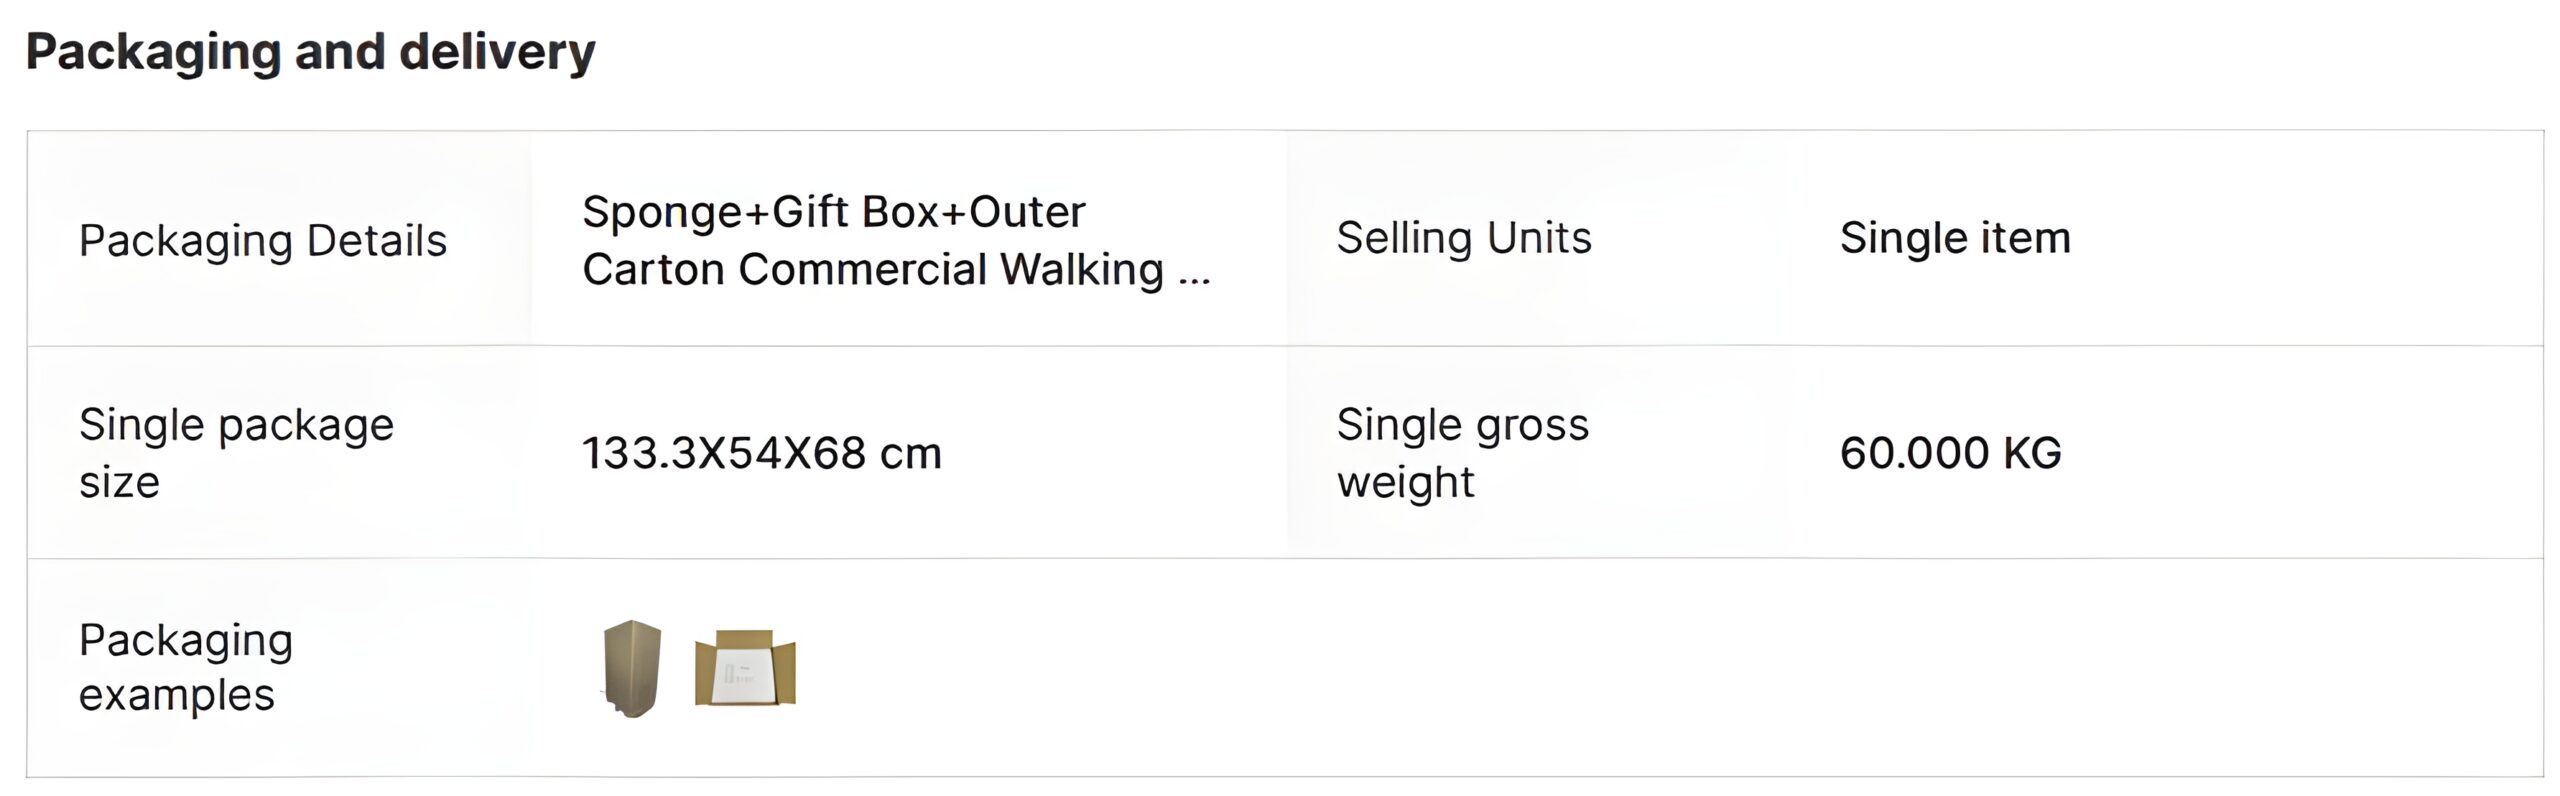Click the Sponge+Gift Box+Outer text line
Screen dimensions: 2560x796
[834, 212]
